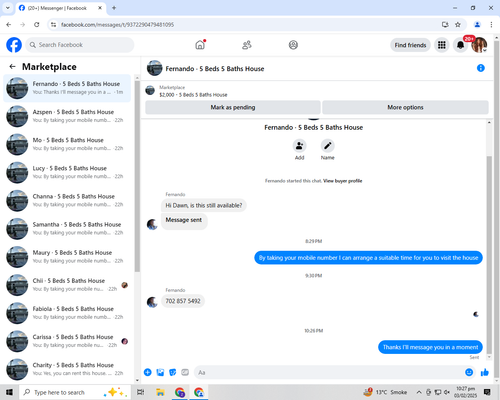This screenshot has height=400, width=500.
Task: Open the View buyer profile link
Action: [343, 181]
